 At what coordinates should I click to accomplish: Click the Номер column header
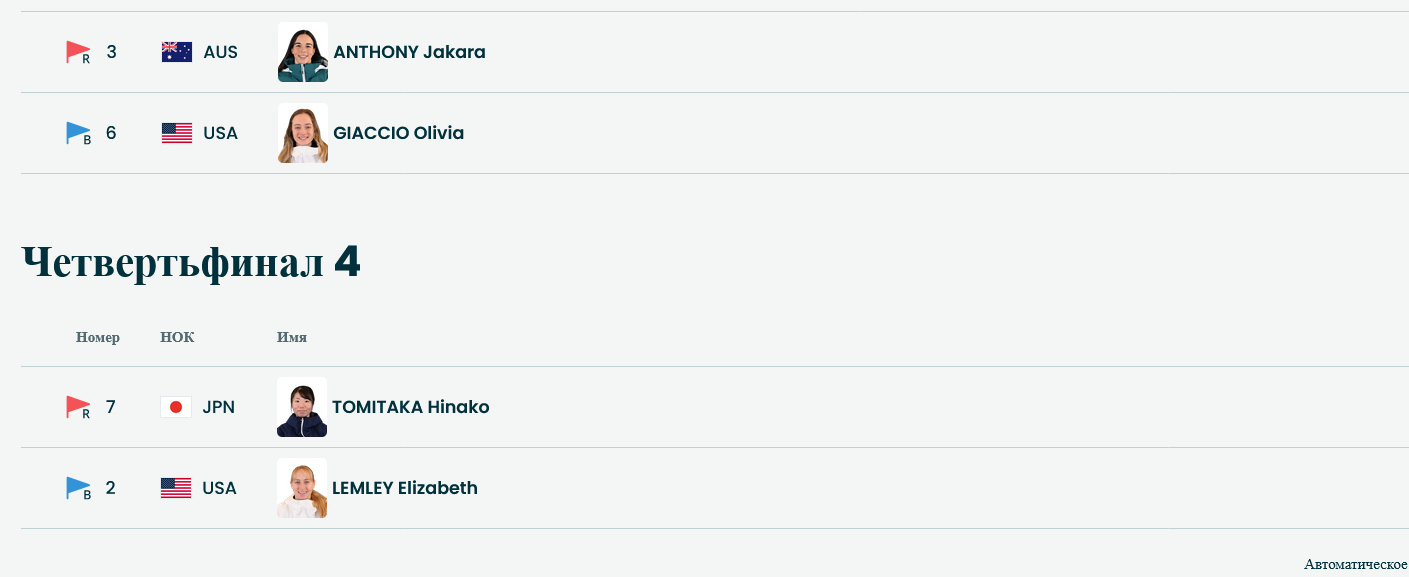tap(98, 337)
